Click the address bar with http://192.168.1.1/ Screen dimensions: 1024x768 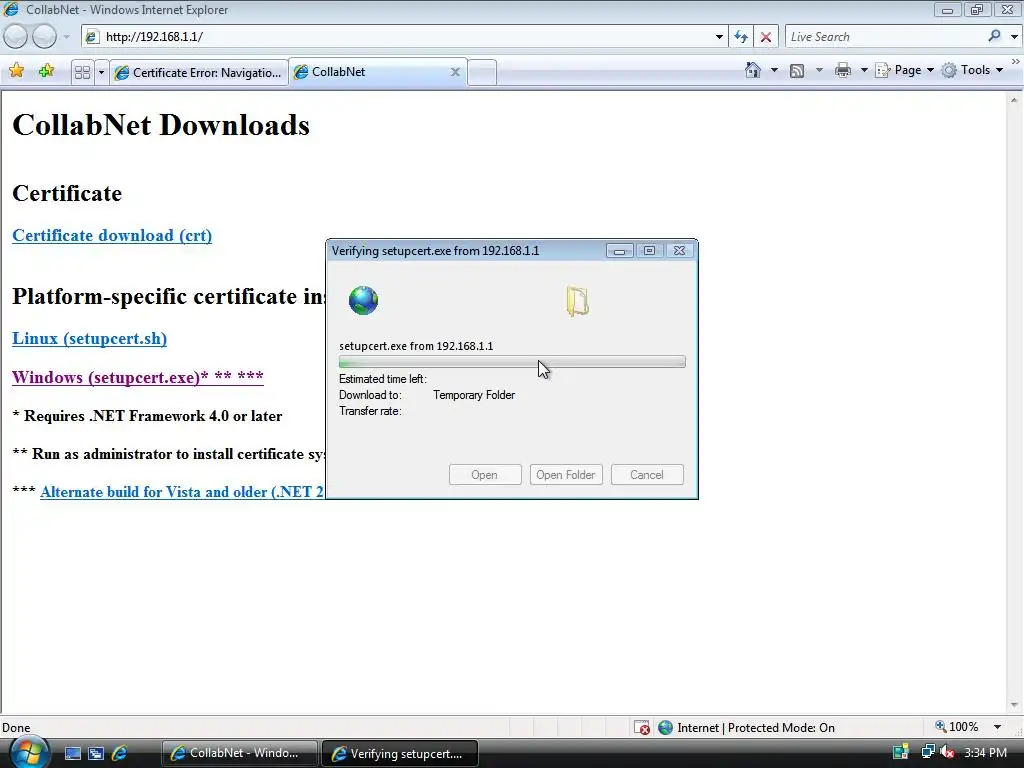(x=397, y=37)
